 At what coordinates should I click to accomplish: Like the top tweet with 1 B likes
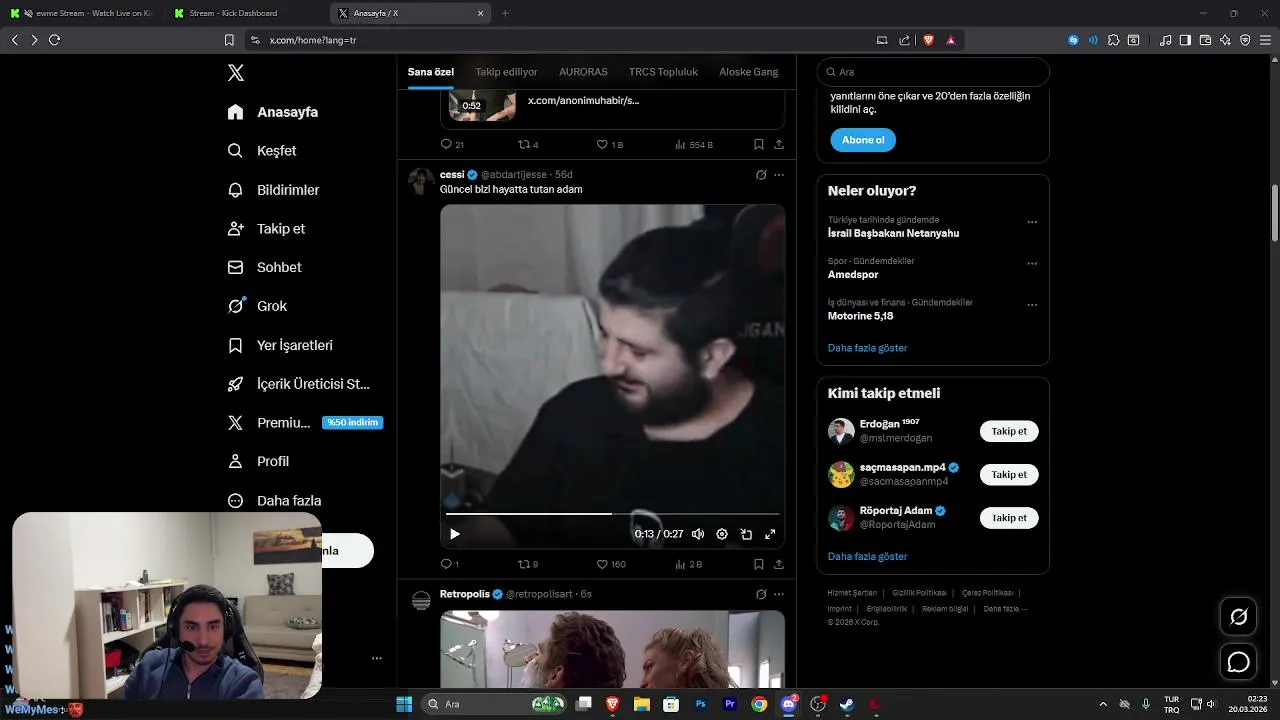point(610,144)
